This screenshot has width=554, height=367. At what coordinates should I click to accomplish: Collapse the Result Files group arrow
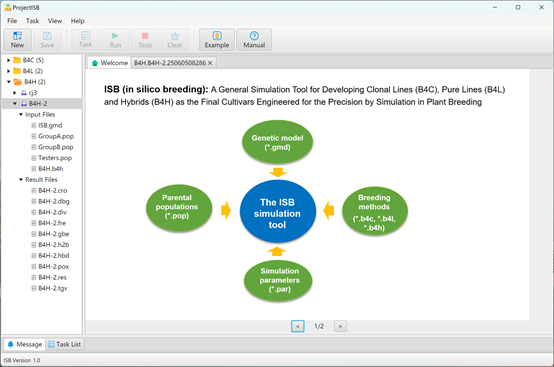point(20,180)
